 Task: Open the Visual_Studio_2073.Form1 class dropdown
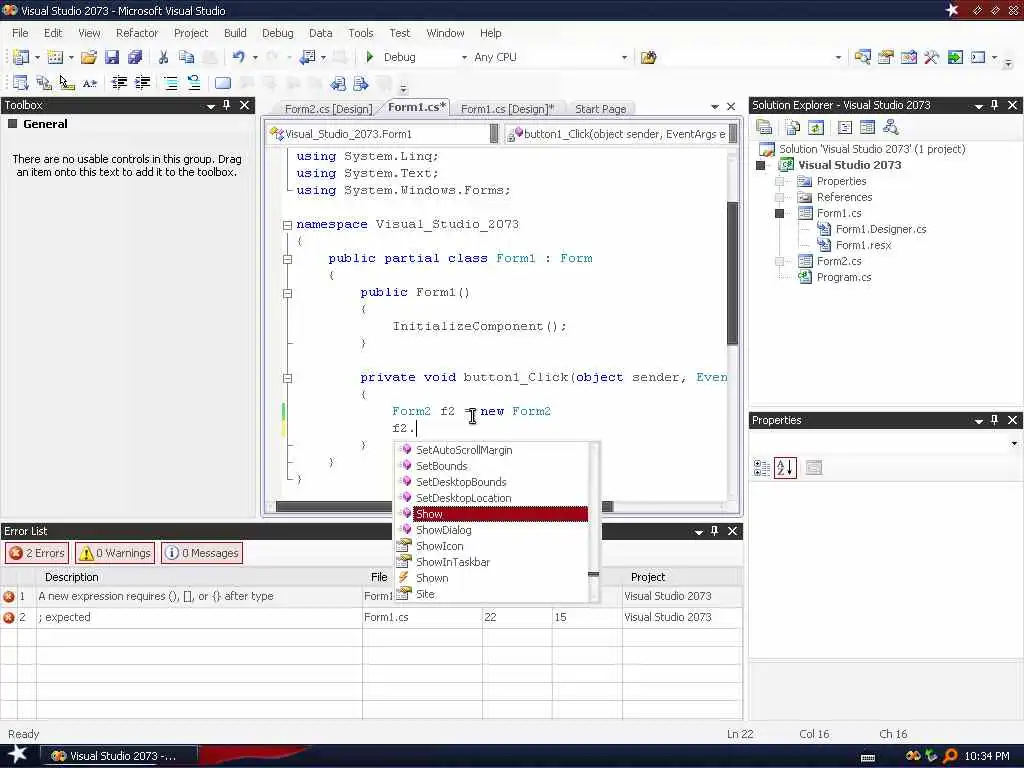click(x=494, y=134)
